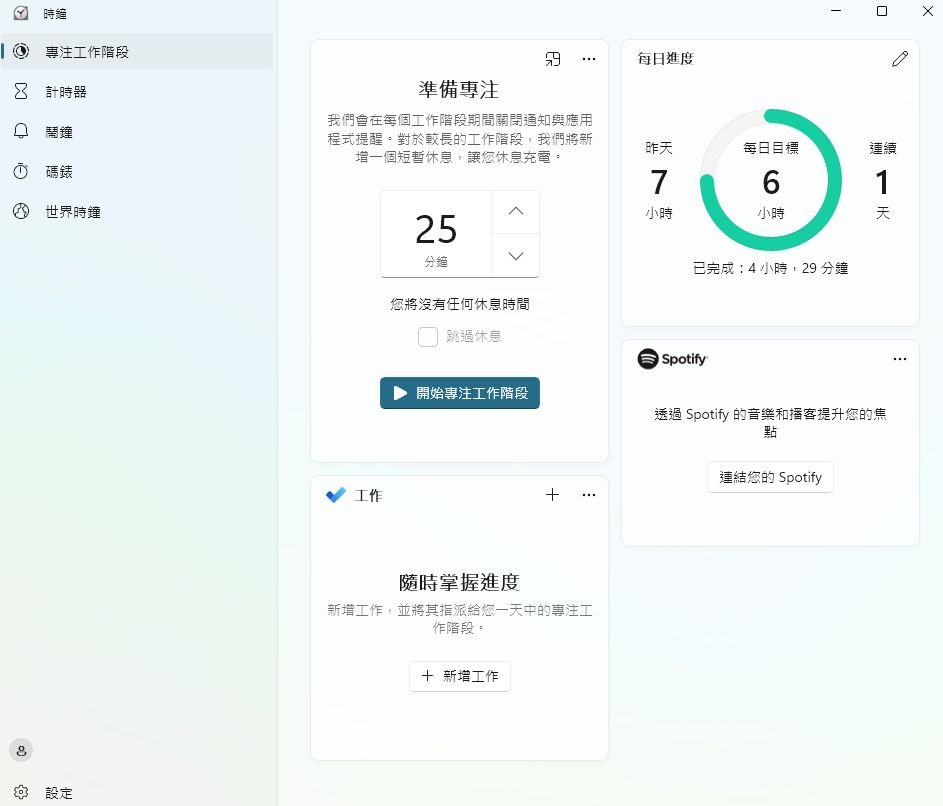The width and height of the screenshot is (943, 806).
Task: Switch focus card to compact overlay view
Action: pos(553,59)
